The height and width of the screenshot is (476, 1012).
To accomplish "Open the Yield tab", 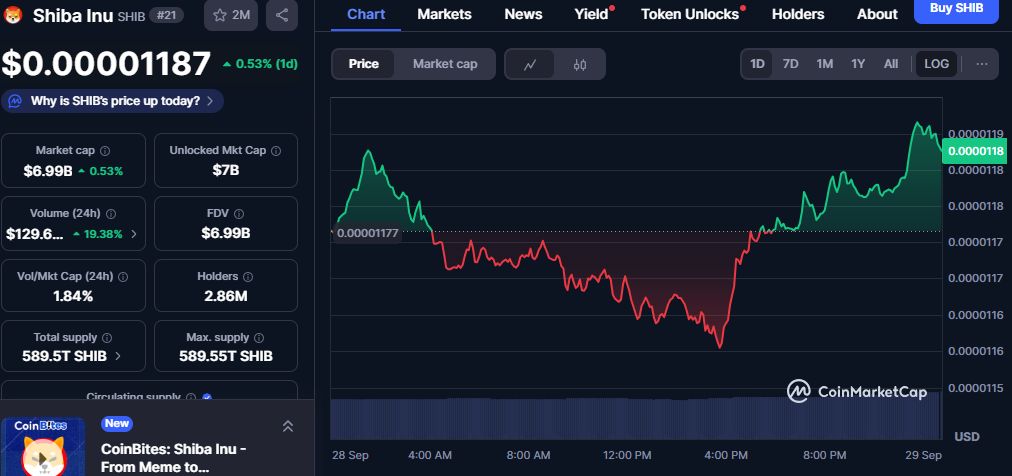I will (592, 14).
